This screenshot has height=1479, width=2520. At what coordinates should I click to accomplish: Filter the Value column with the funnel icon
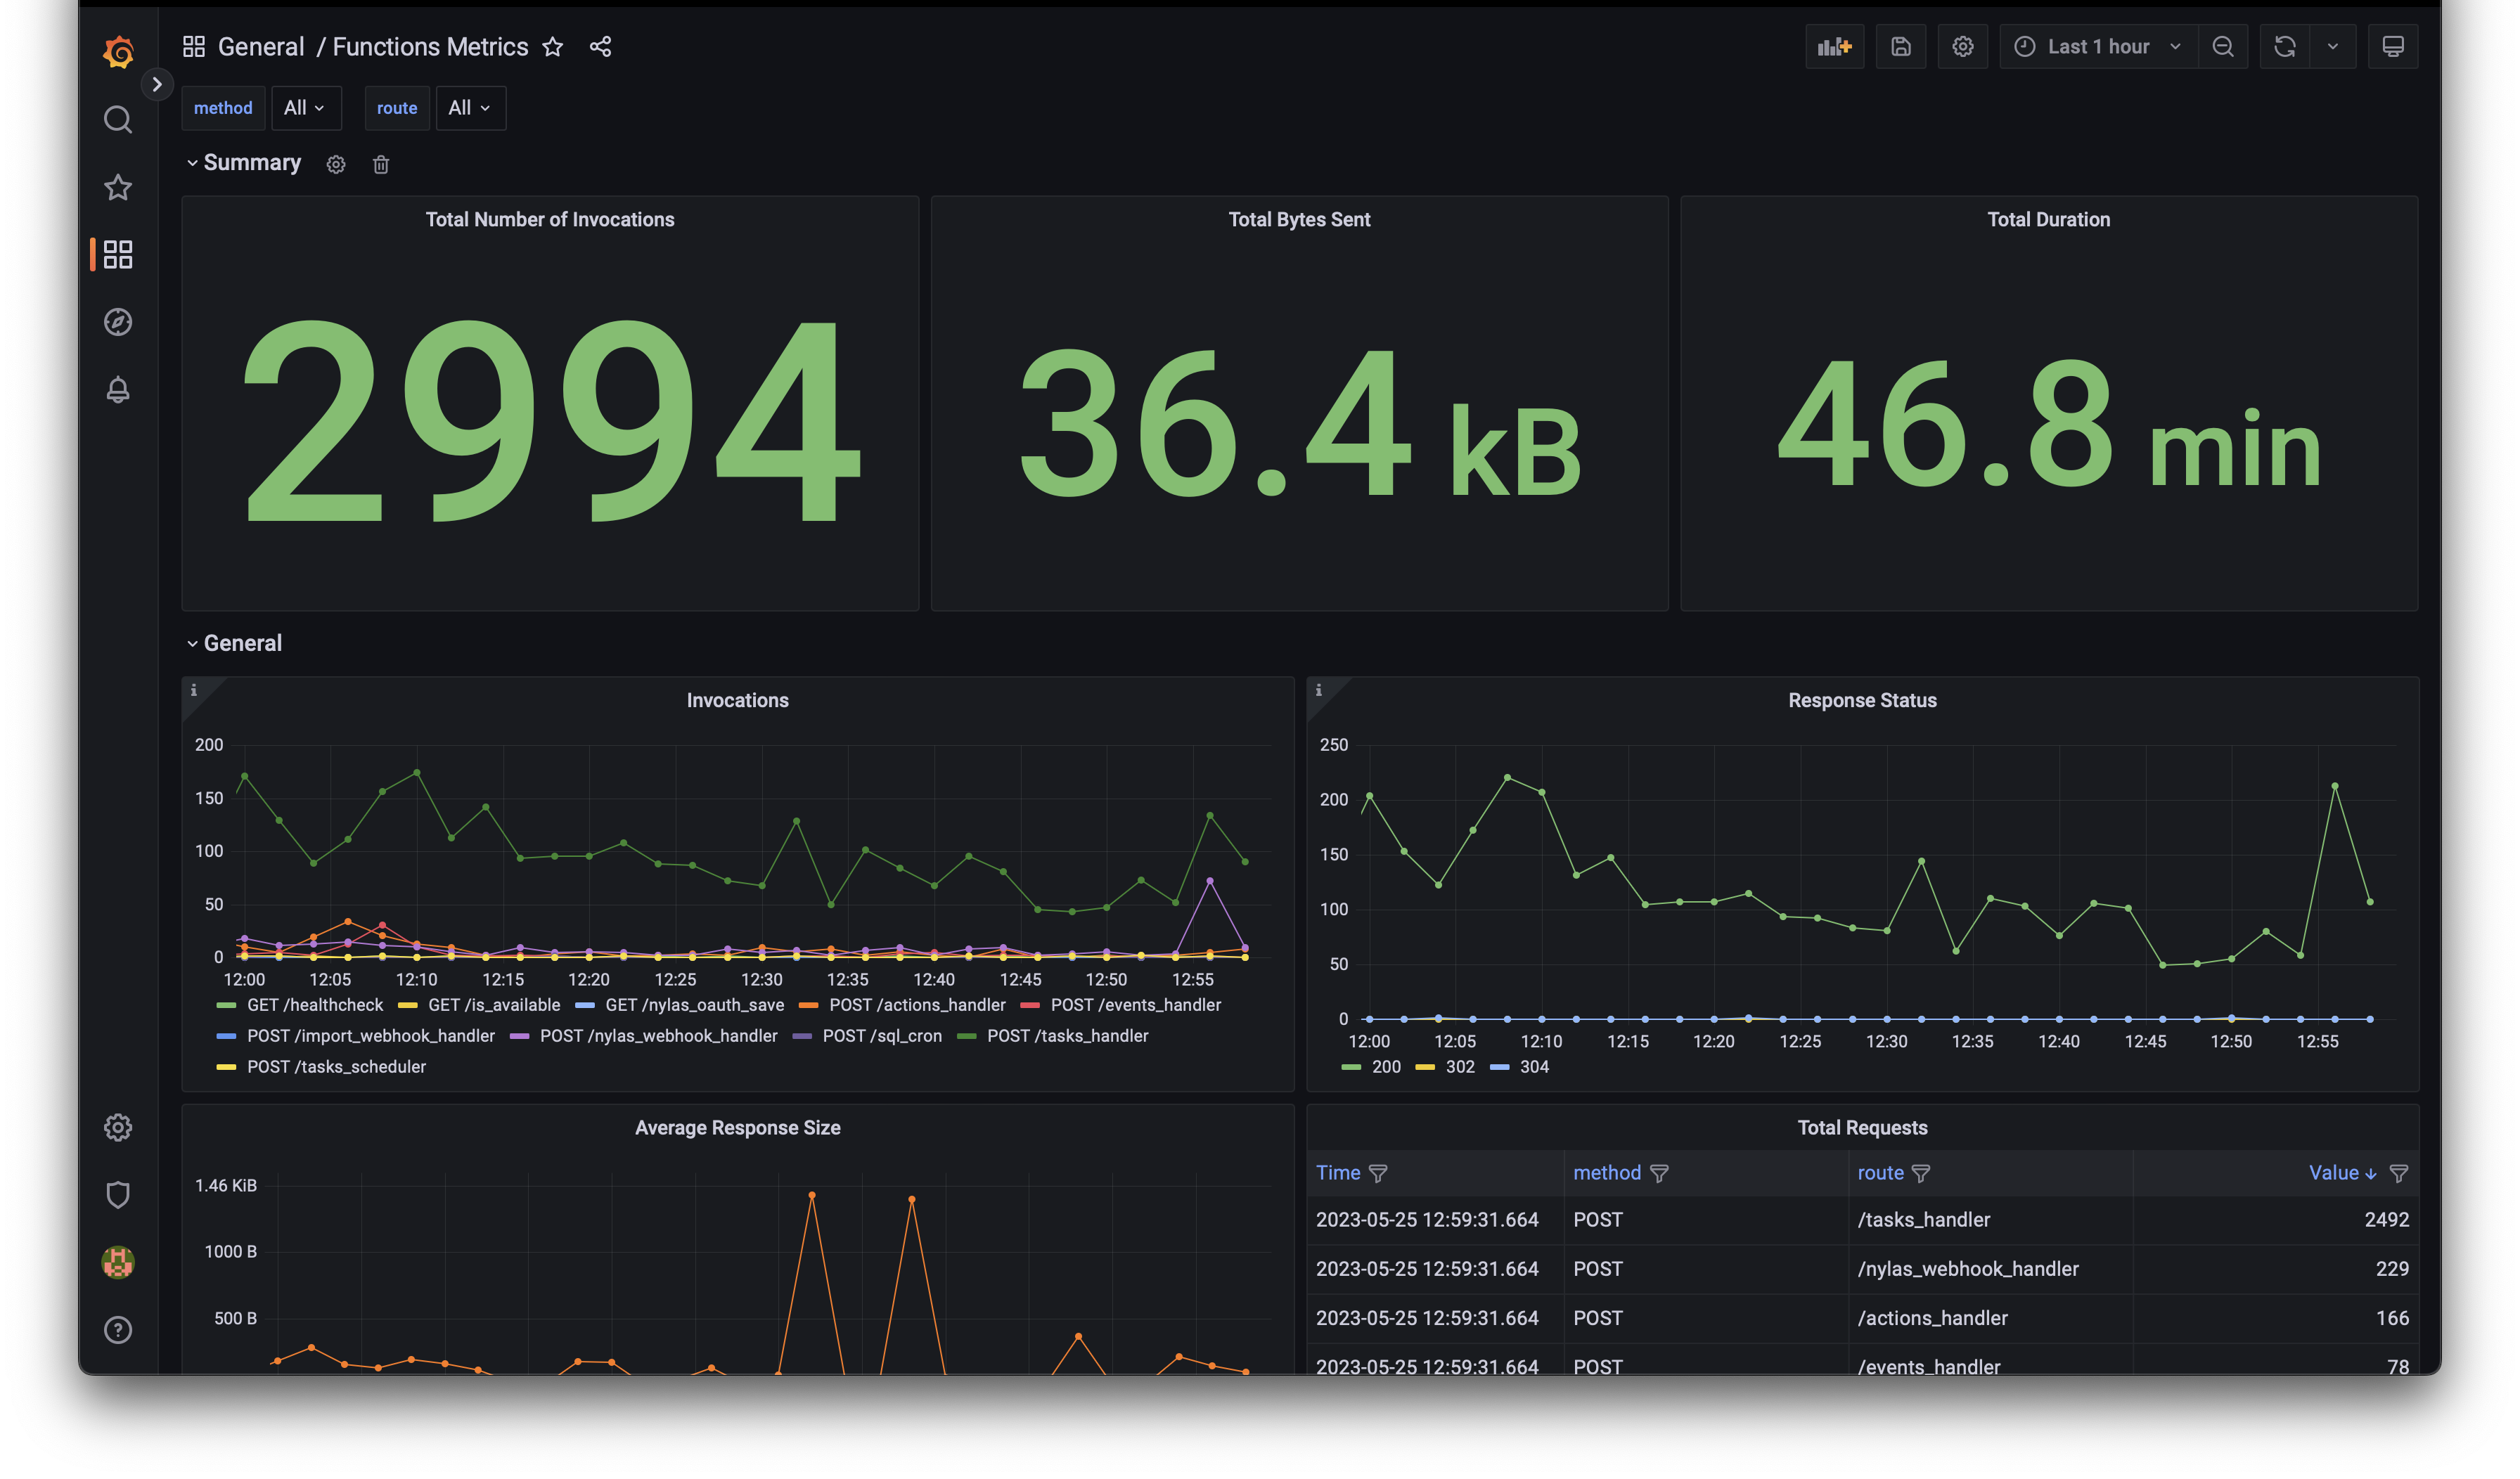[x=2398, y=1173]
